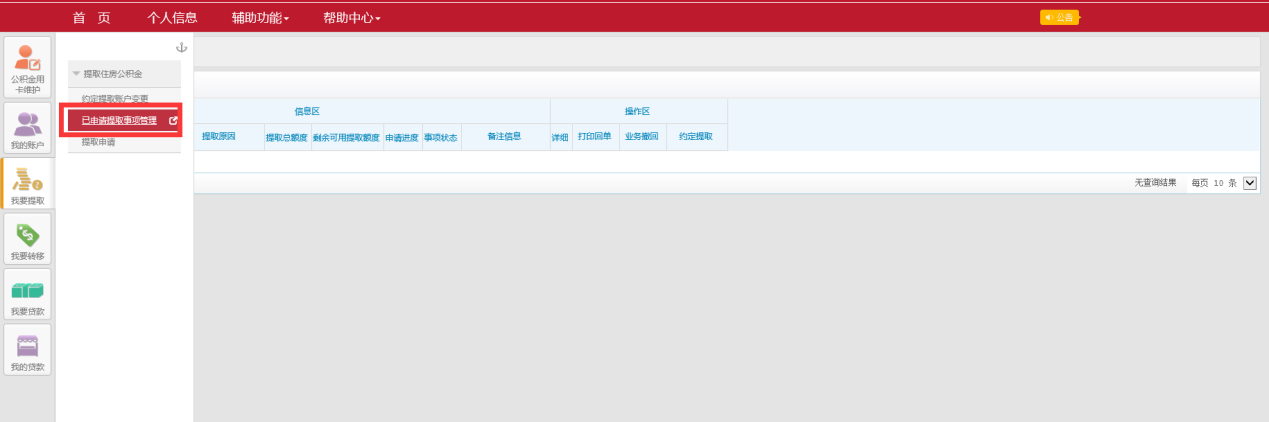The width and height of the screenshot is (1269, 422).
Task: Click external-link icon beside 已申请提取事项管理
Action: pyautogui.click(x=173, y=121)
